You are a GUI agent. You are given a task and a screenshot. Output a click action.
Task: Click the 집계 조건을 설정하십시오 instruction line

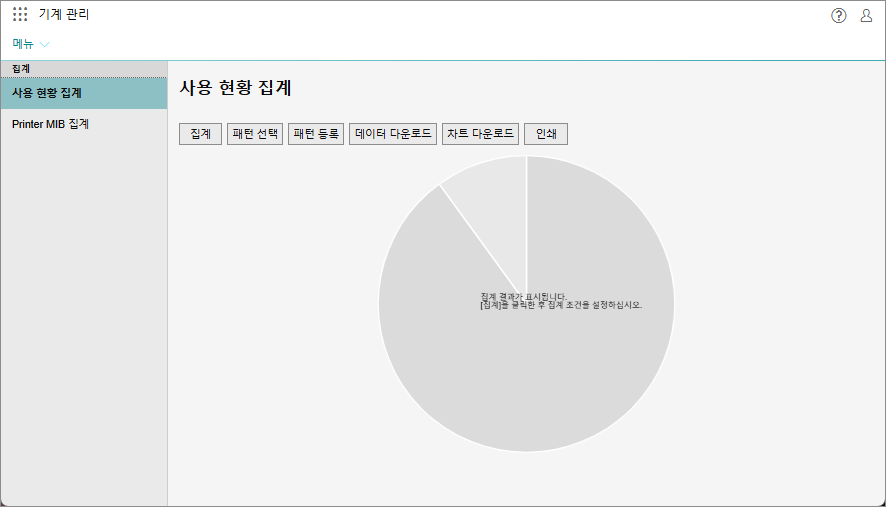pos(561,305)
